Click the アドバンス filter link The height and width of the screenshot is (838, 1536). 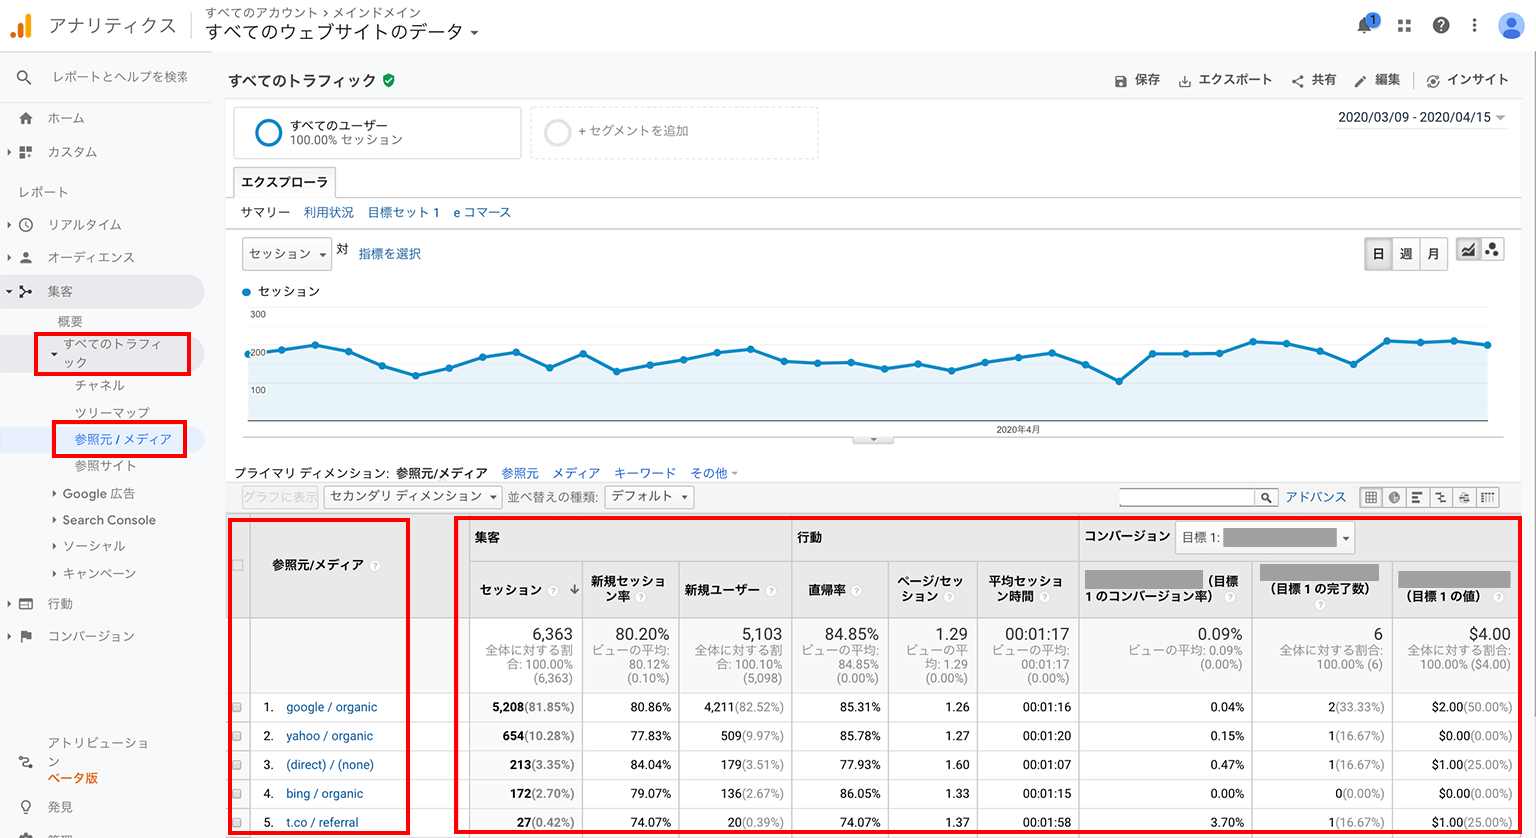1316,497
